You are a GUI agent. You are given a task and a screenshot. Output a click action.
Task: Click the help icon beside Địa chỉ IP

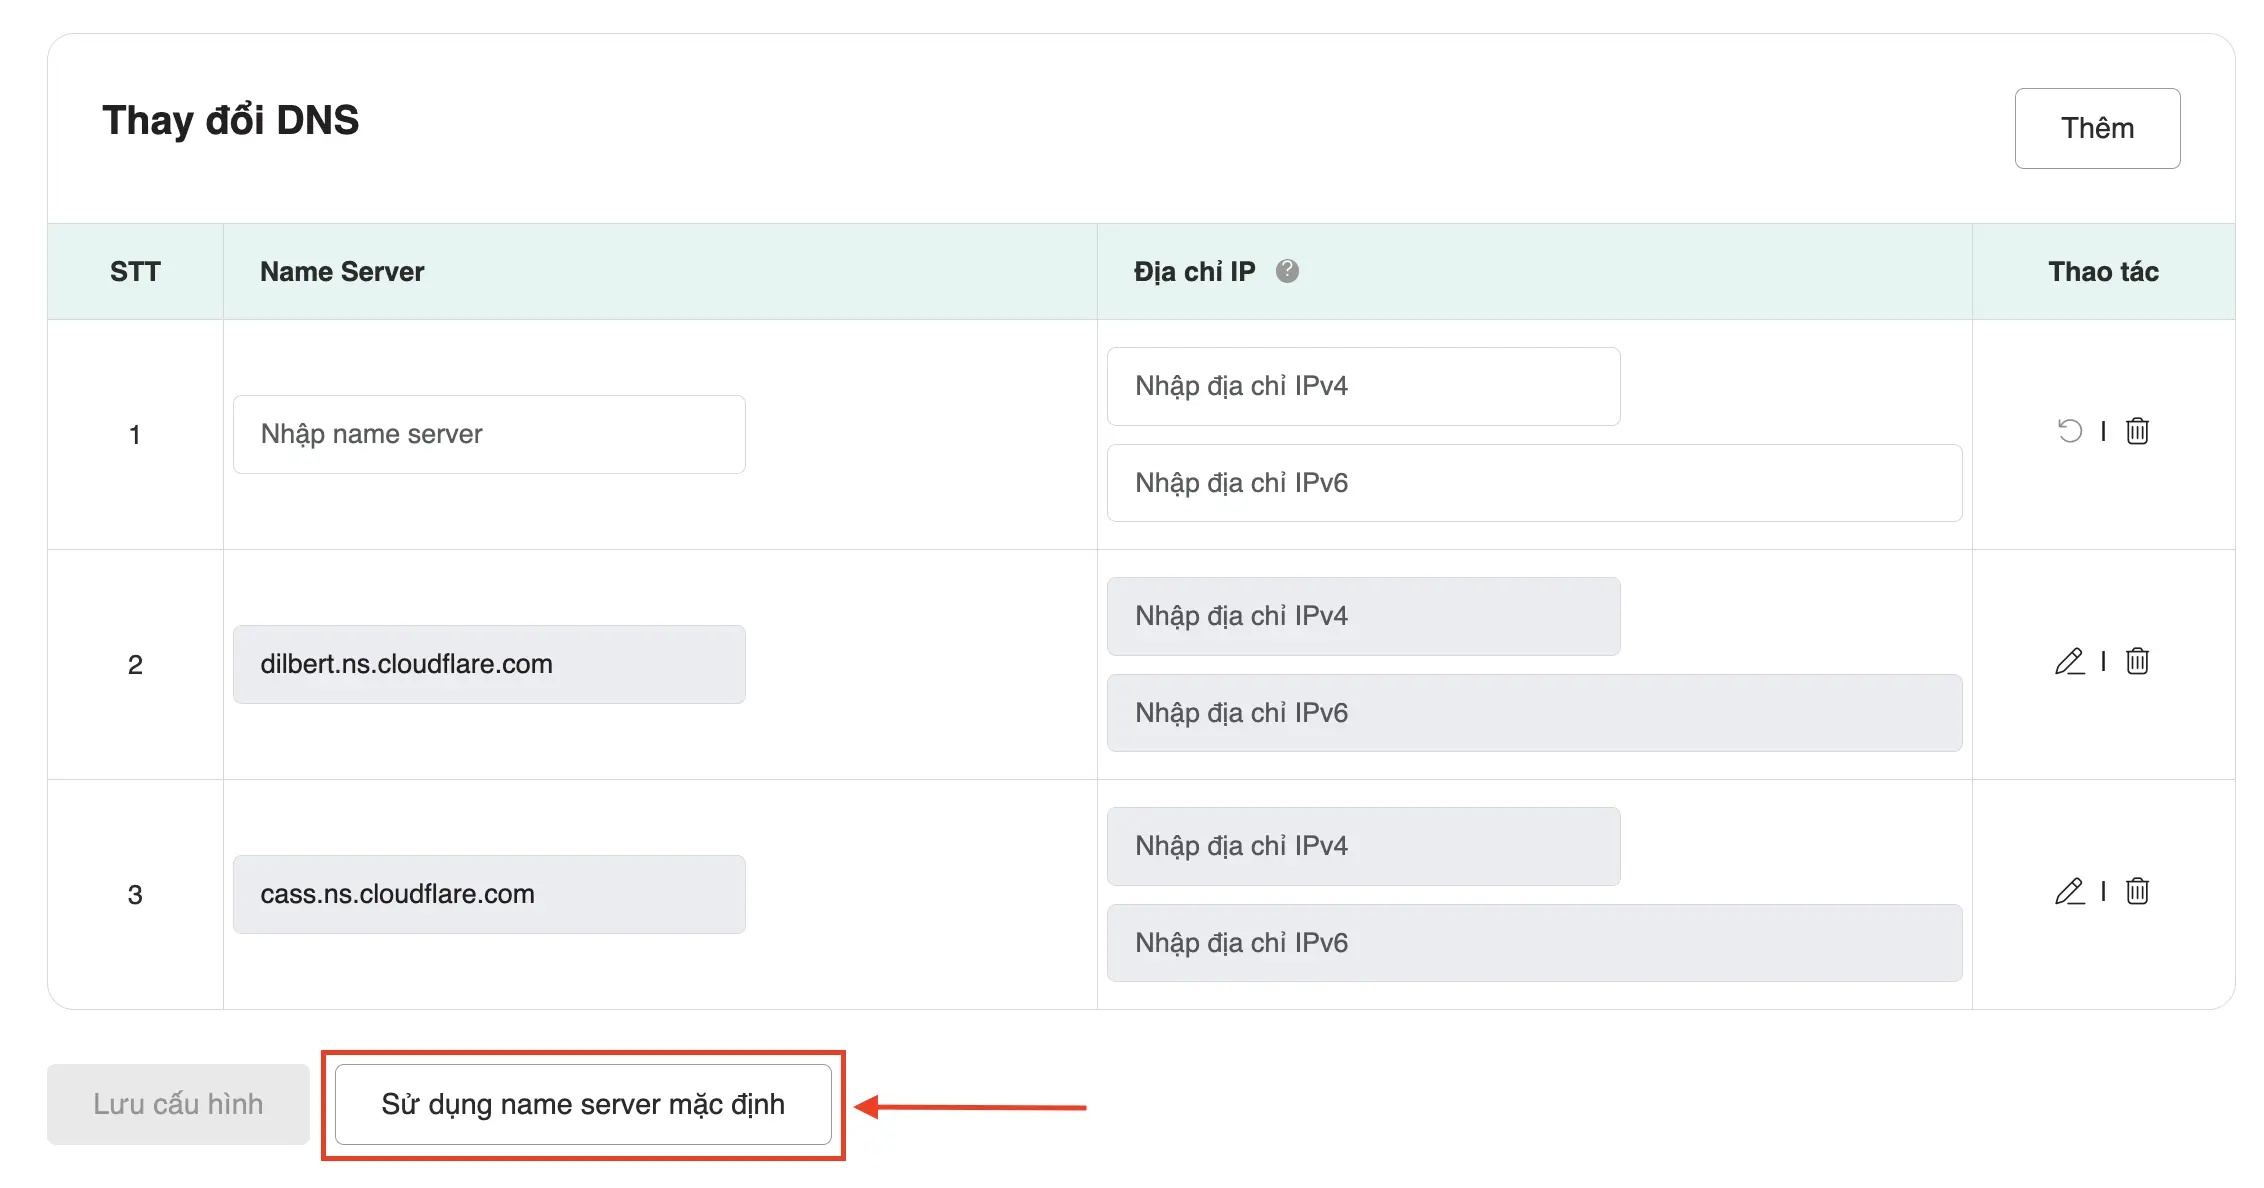(x=1287, y=271)
